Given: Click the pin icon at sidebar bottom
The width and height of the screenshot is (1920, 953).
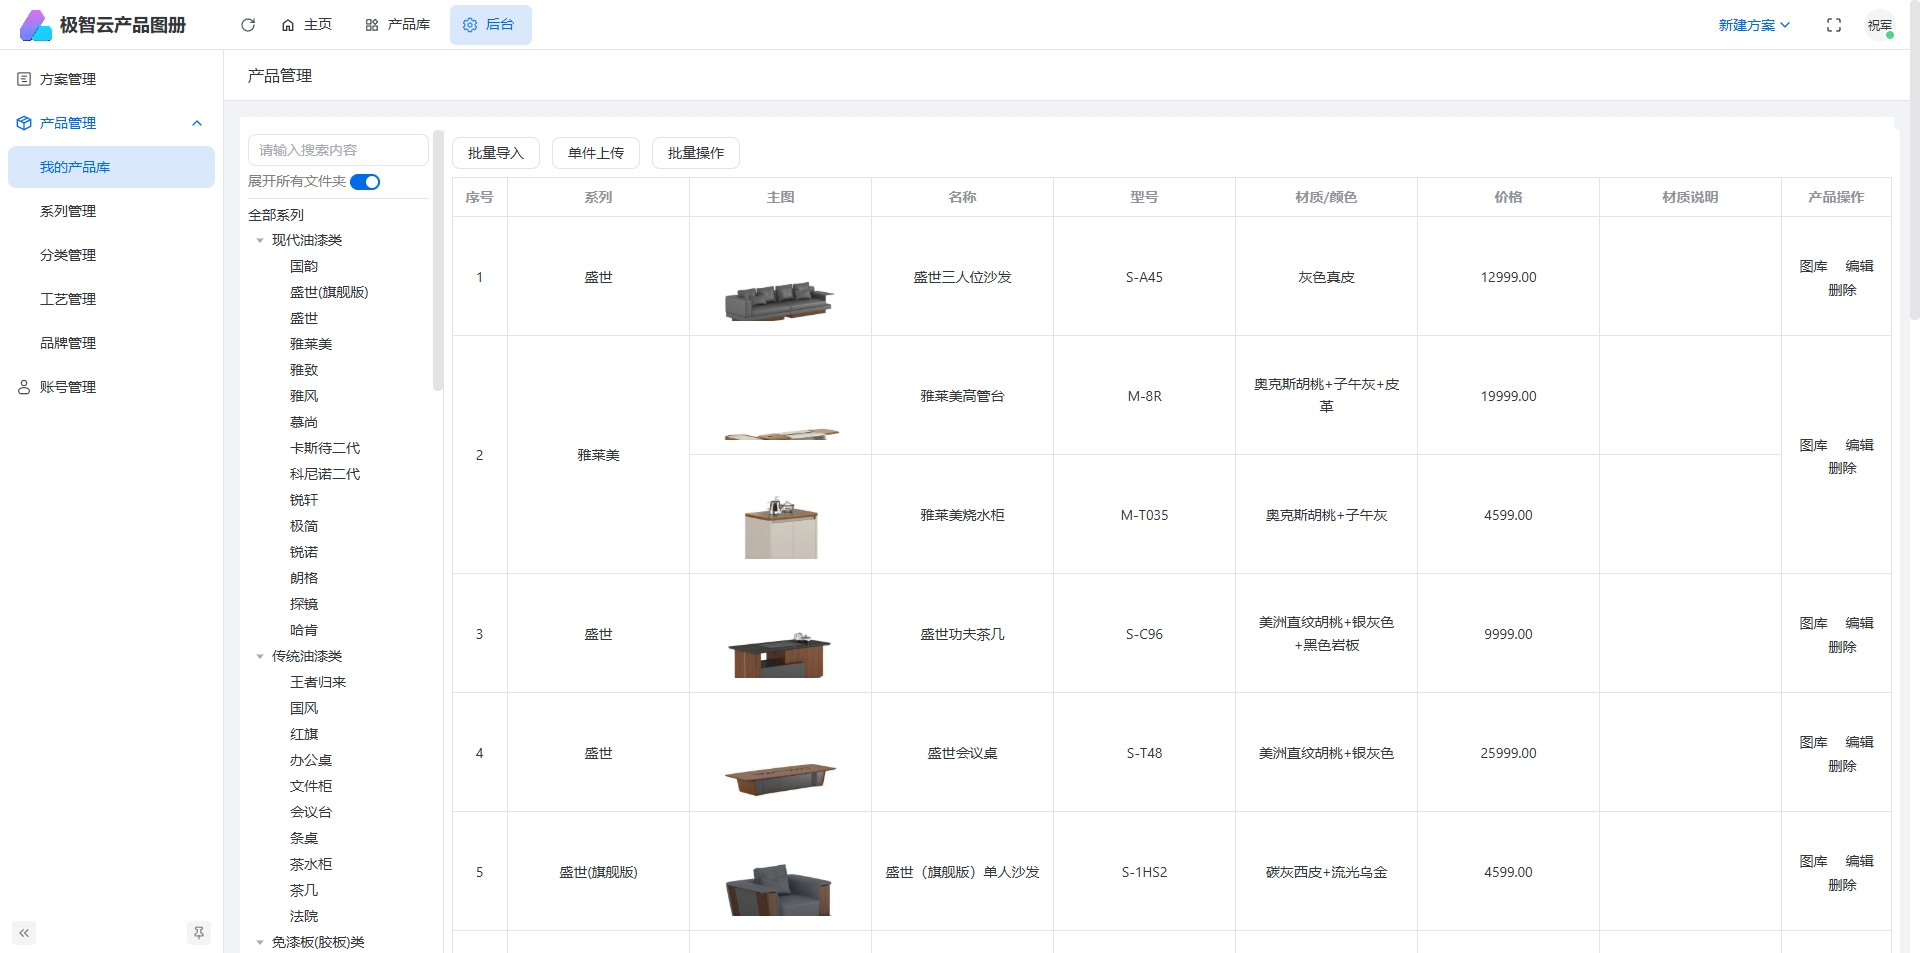Looking at the screenshot, I should (199, 933).
